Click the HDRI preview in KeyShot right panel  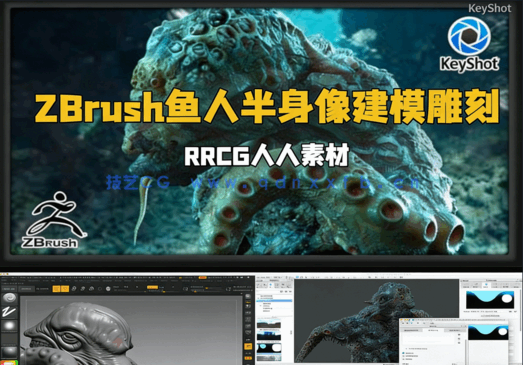pyautogui.click(x=490, y=300)
